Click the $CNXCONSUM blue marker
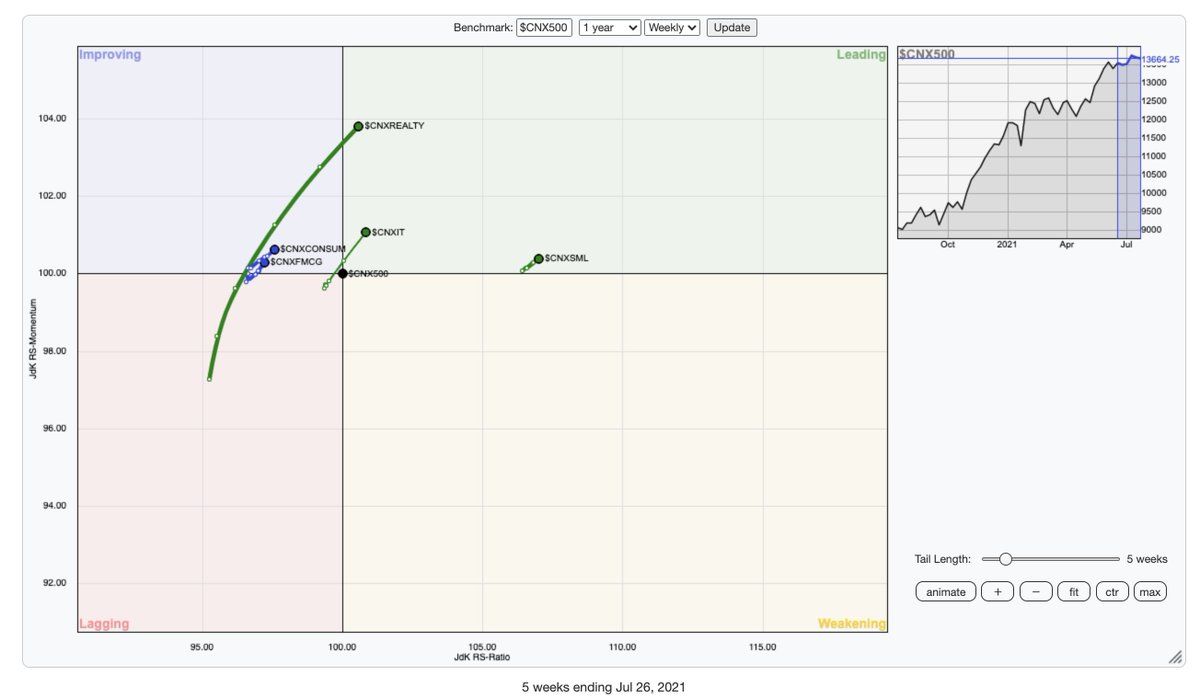The height and width of the screenshot is (698, 1200). click(x=273, y=249)
